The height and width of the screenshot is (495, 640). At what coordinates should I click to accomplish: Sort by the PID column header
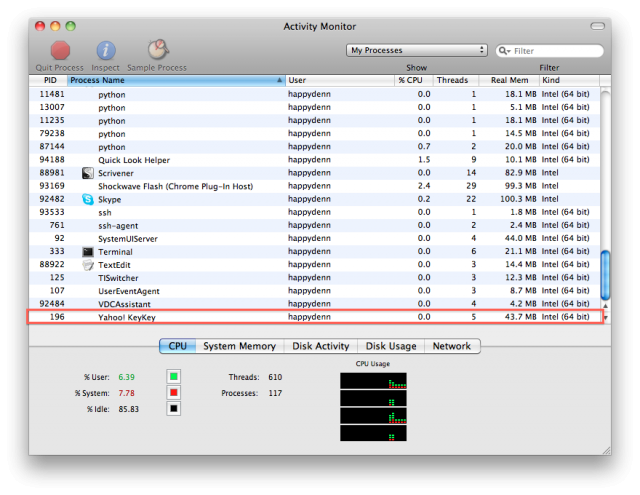pyautogui.click(x=48, y=80)
